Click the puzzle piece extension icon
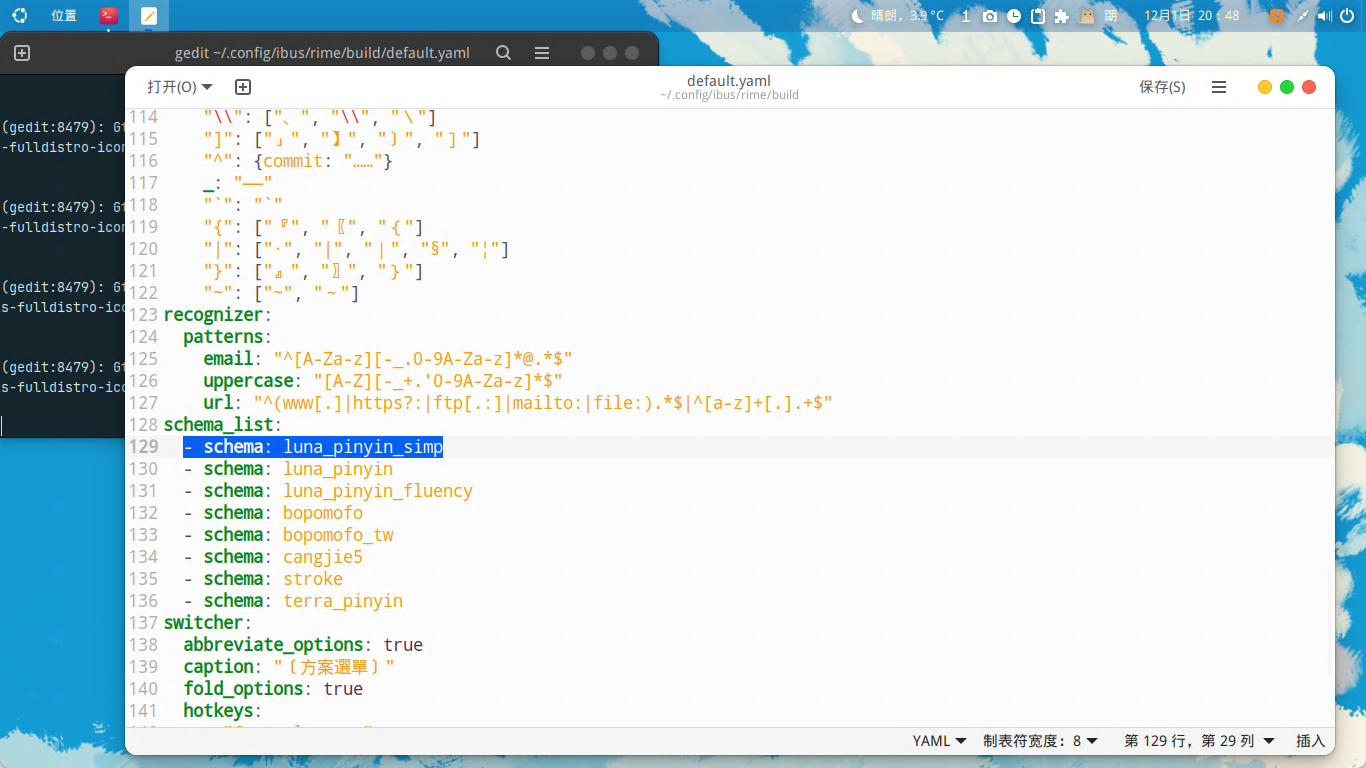1366x768 pixels. coord(1062,15)
